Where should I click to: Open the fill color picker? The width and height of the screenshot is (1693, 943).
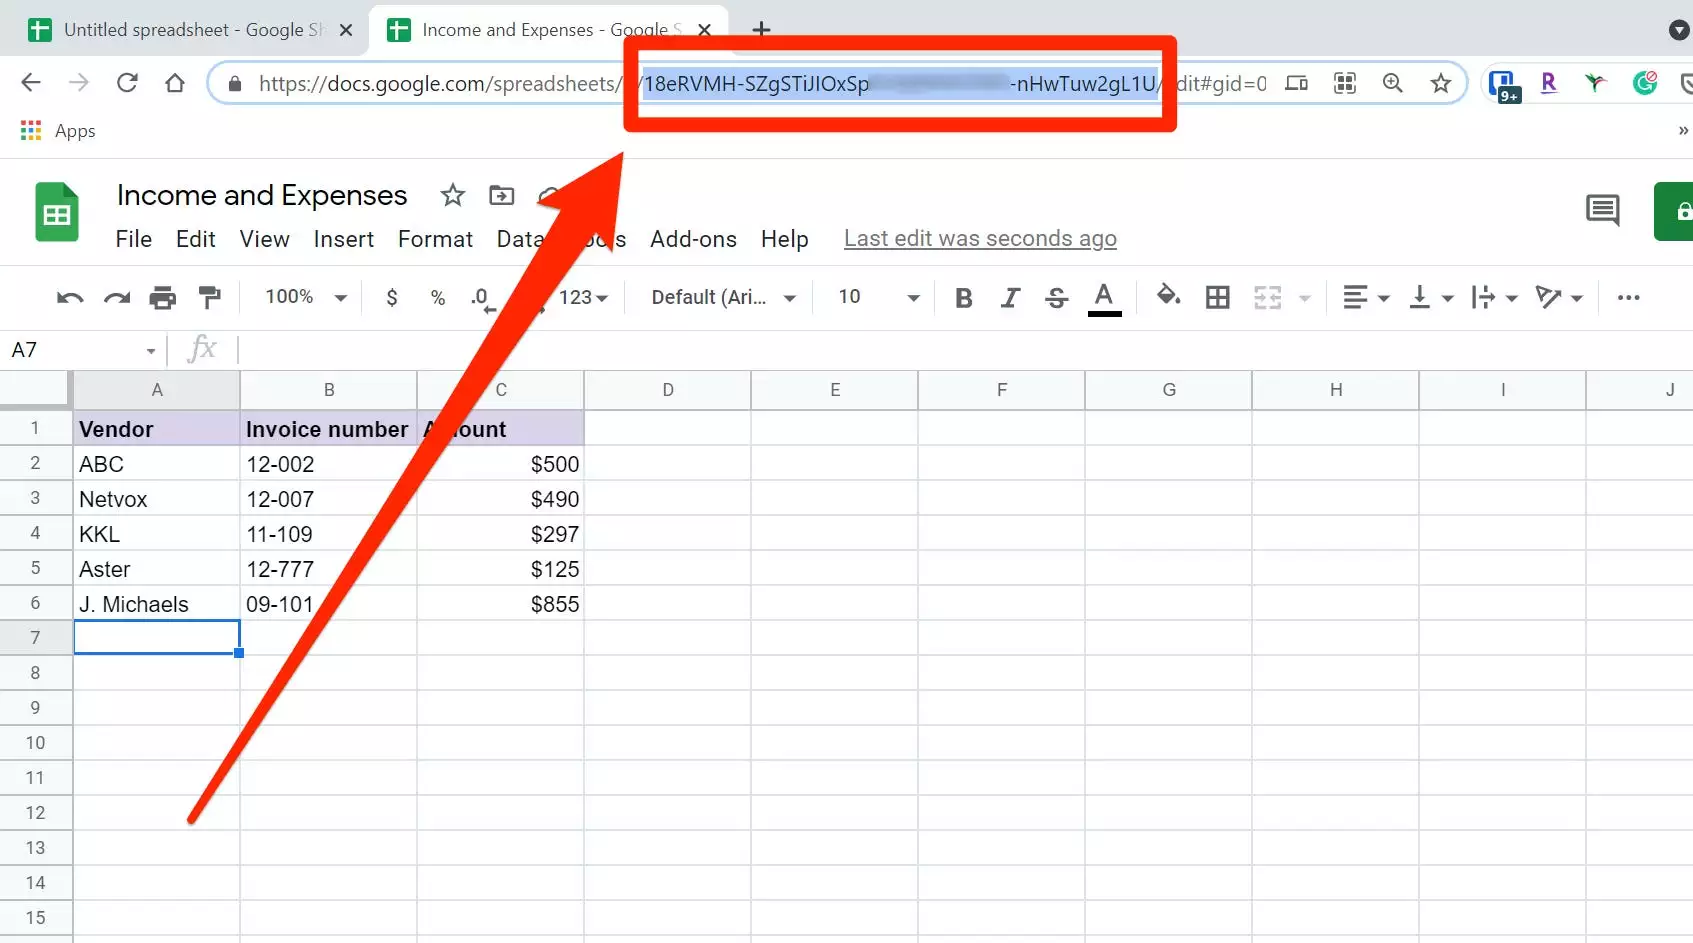coord(1168,296)
